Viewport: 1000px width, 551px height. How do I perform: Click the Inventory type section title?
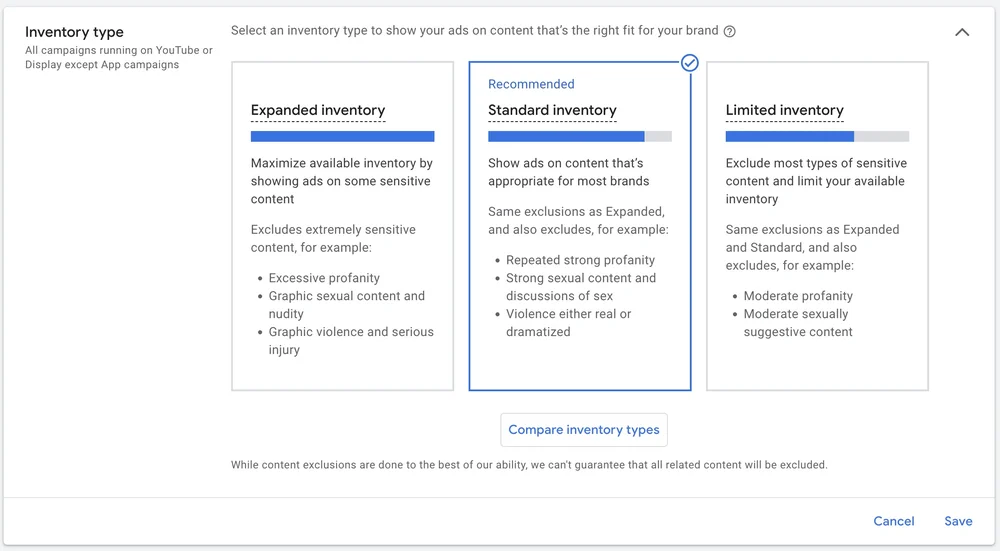(x=74, y=32)
